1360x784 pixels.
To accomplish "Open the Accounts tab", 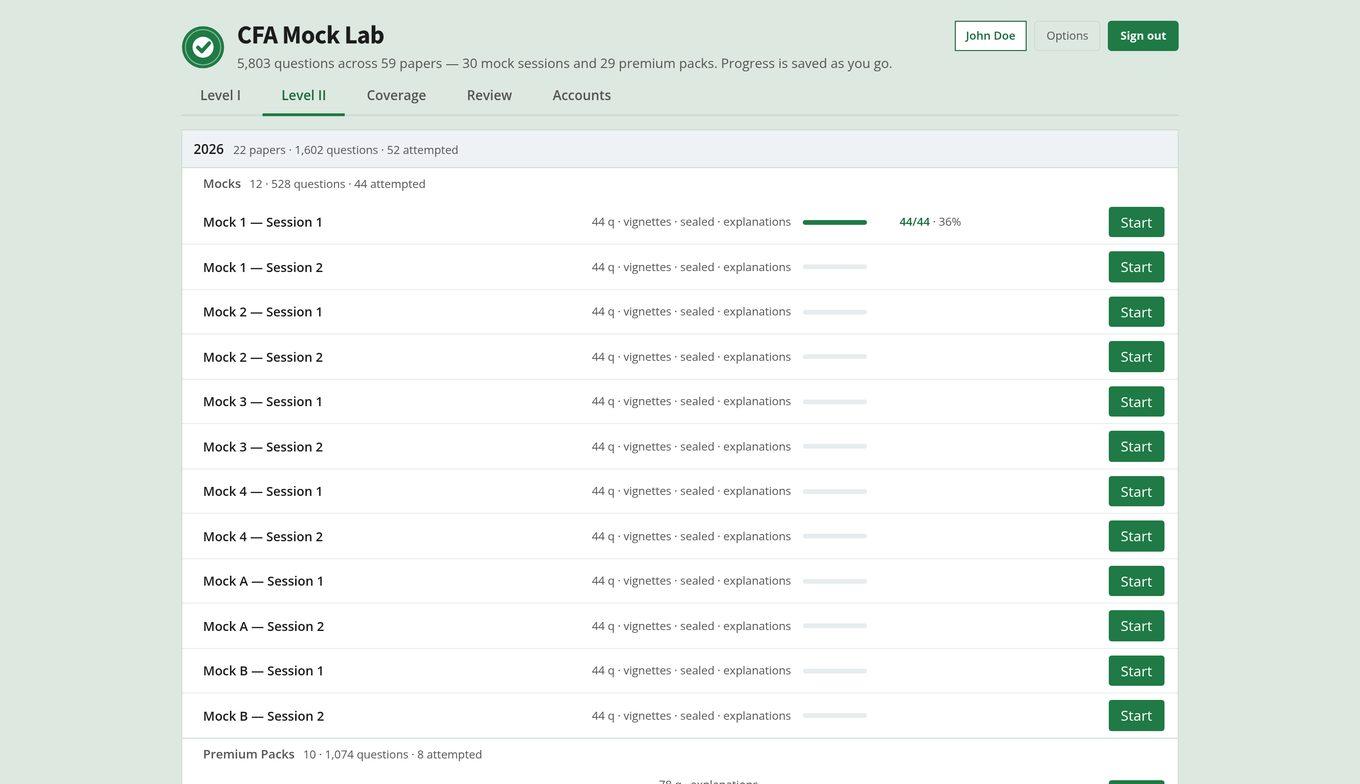I will 581,95.
